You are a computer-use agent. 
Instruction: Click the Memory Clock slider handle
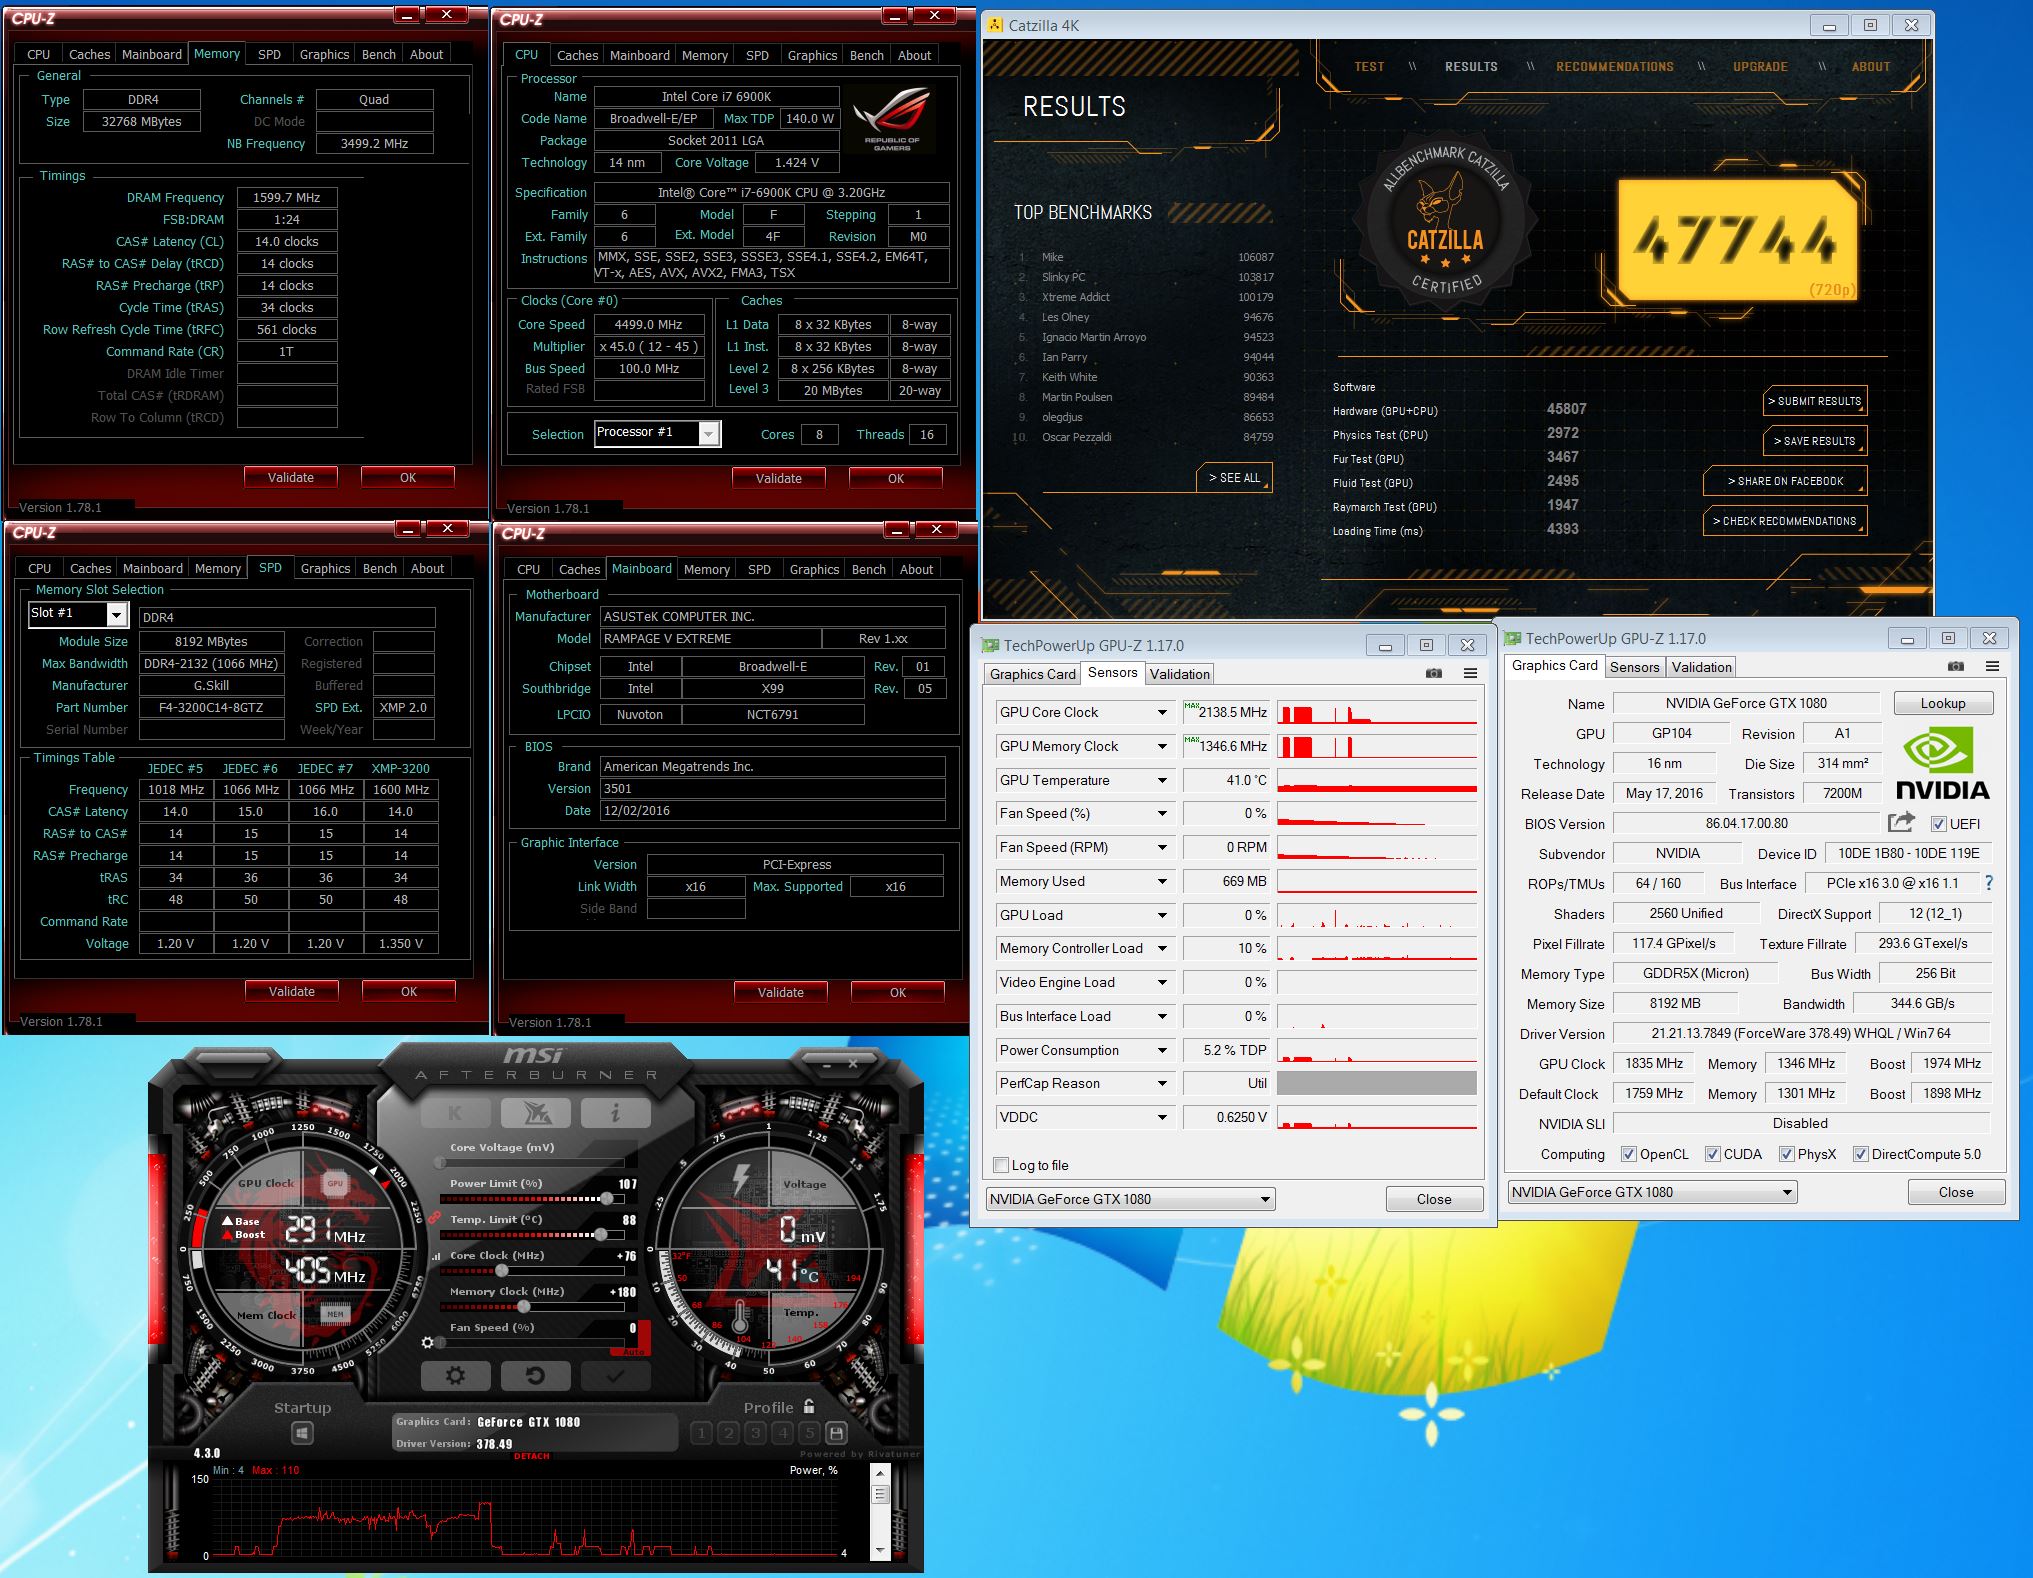pos(524,1306)
